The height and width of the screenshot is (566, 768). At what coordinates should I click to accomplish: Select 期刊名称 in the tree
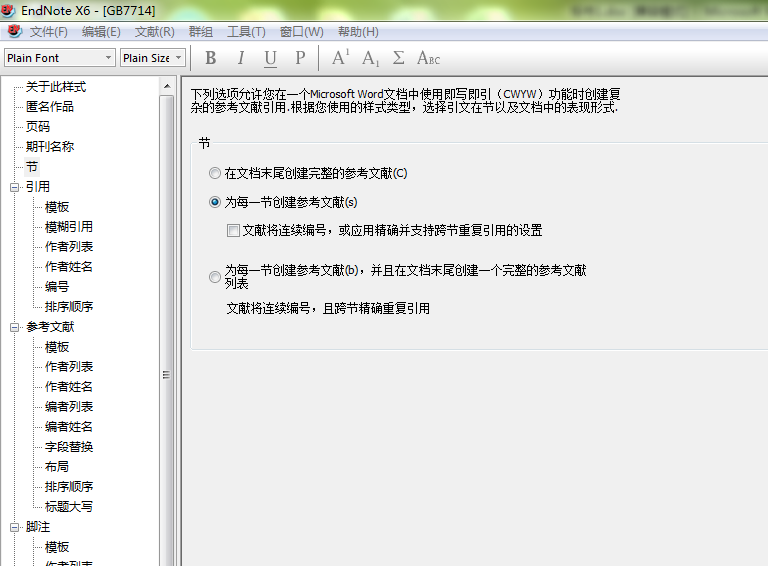coord(49,146)
